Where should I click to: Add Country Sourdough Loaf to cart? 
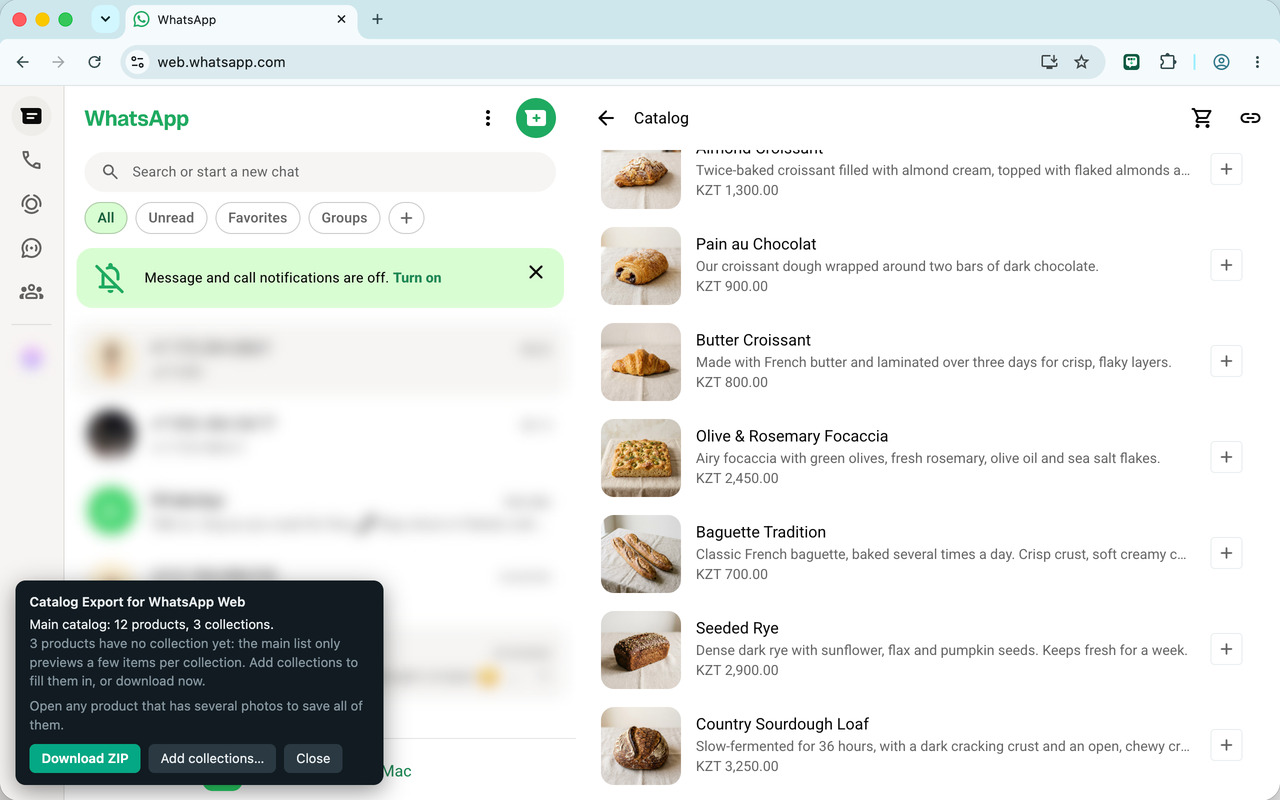click(1226, 745)
